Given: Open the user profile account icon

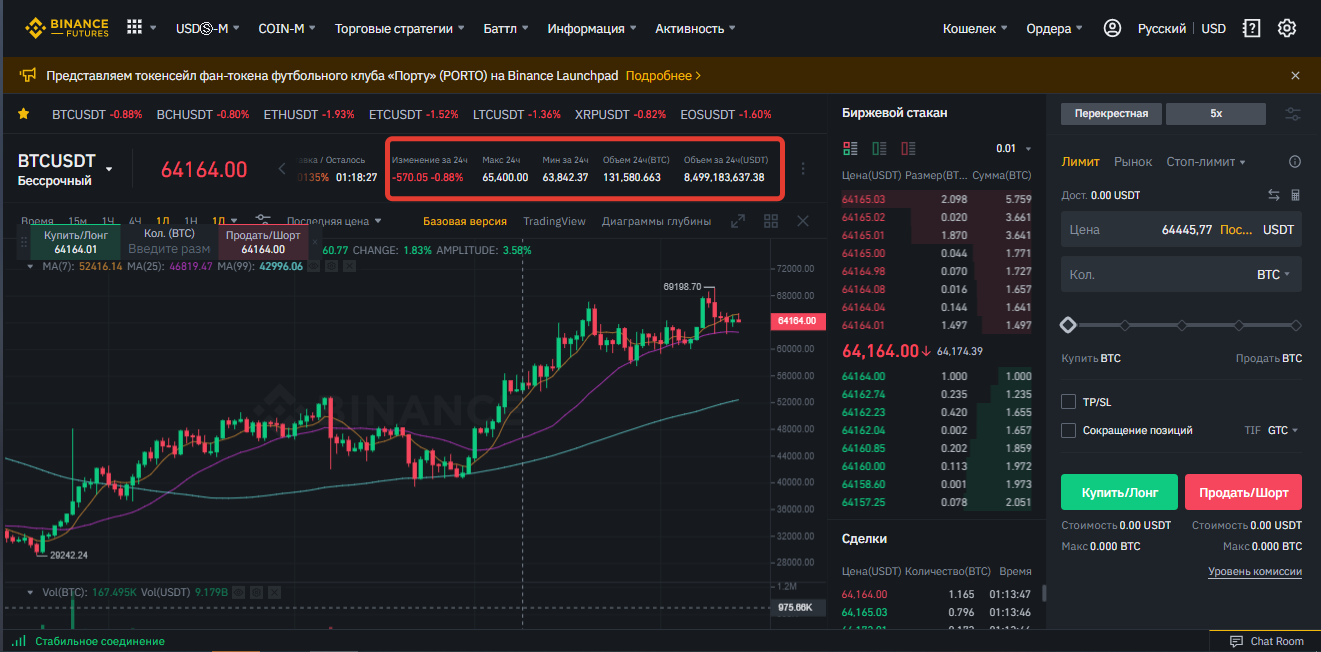Looking at the screenshot, I should coord(1112,28).
